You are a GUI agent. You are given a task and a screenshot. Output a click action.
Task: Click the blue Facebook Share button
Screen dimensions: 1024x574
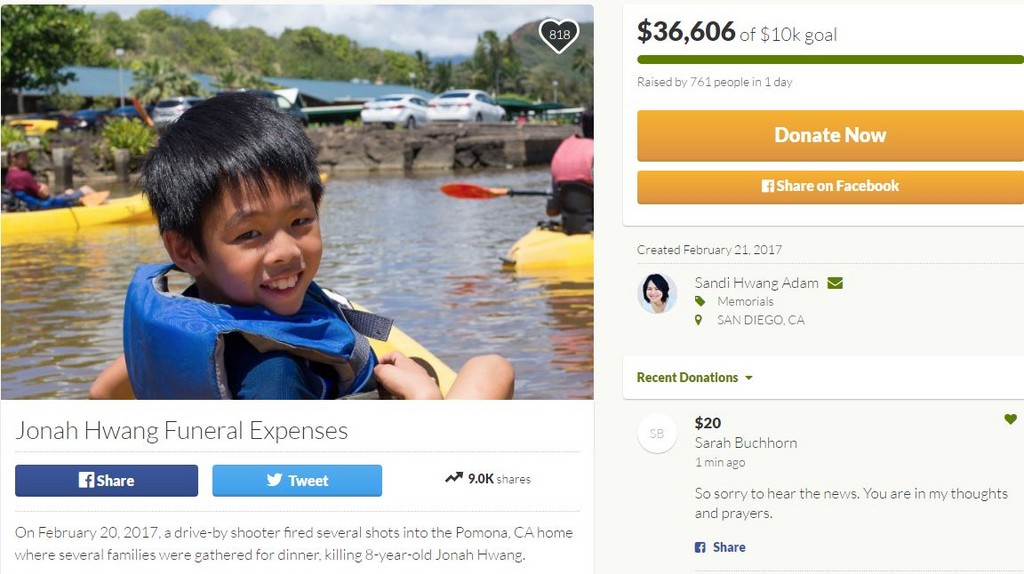(106, 481)
